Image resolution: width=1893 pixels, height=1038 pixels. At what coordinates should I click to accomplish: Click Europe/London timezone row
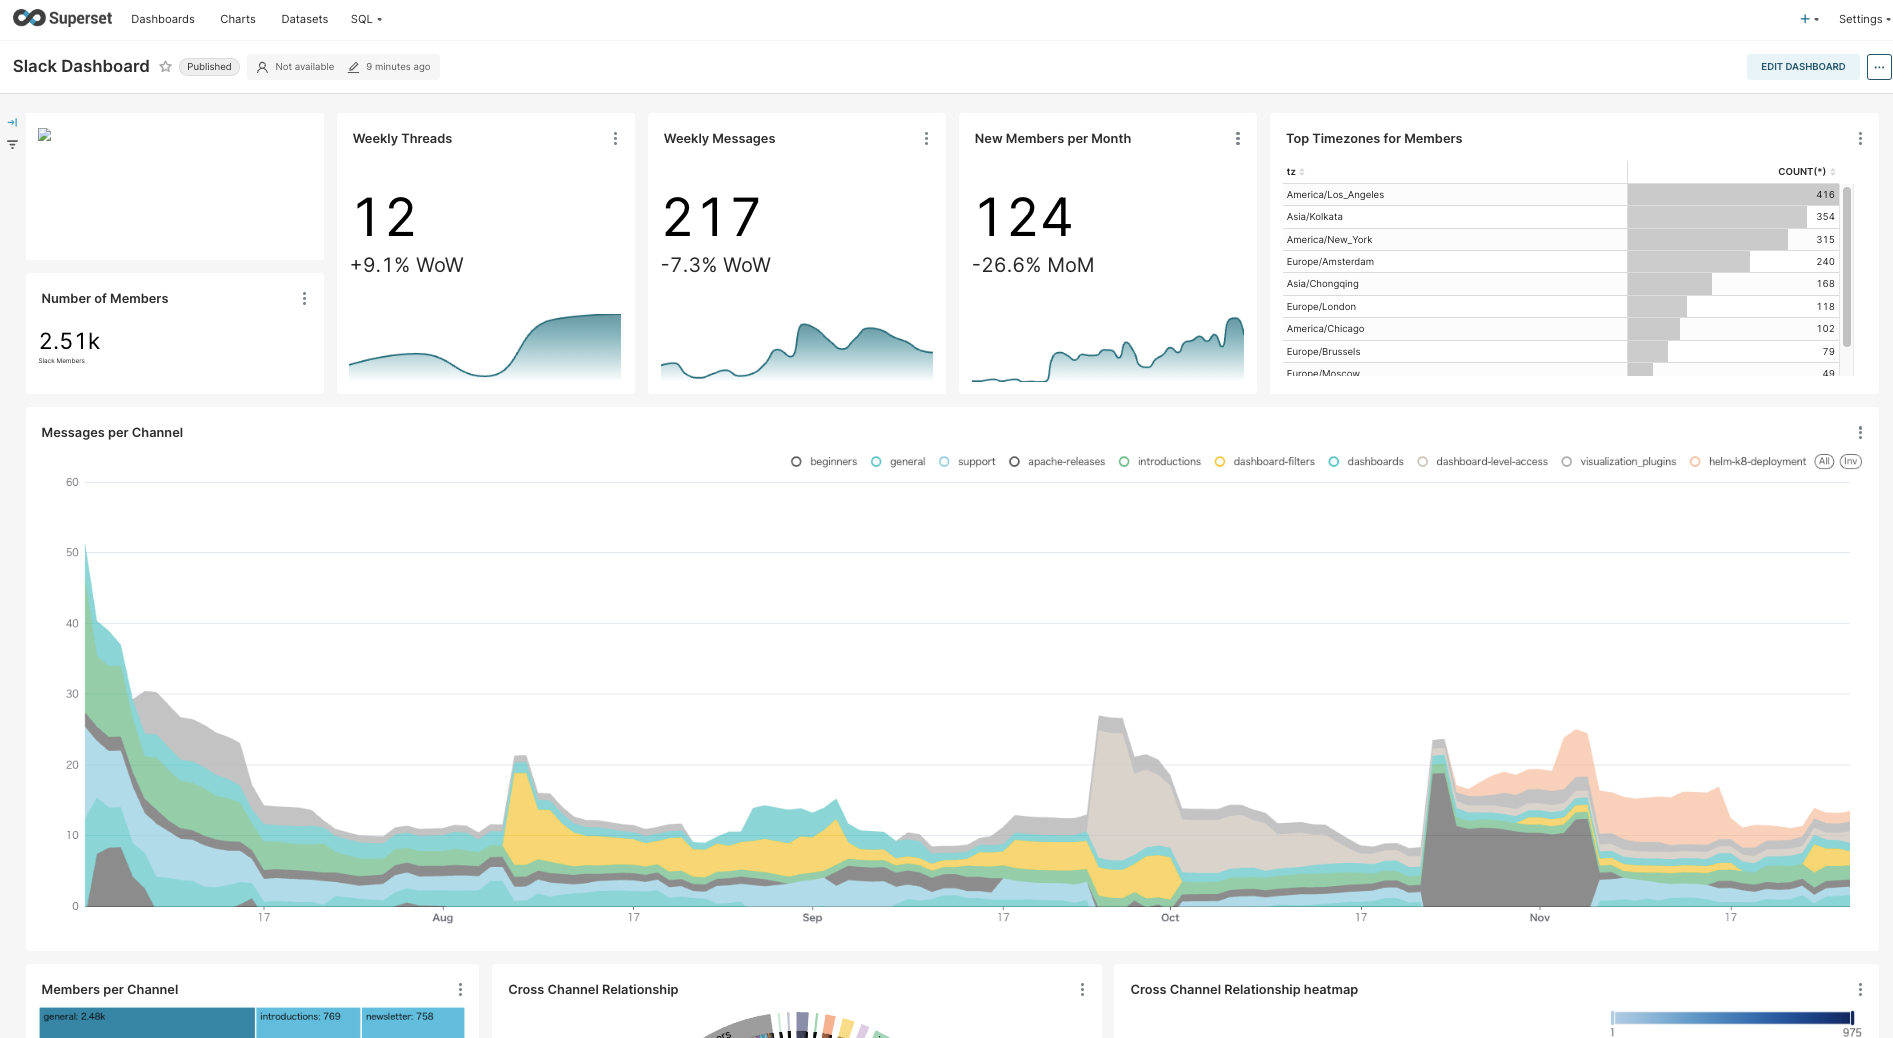[1561, 307]
